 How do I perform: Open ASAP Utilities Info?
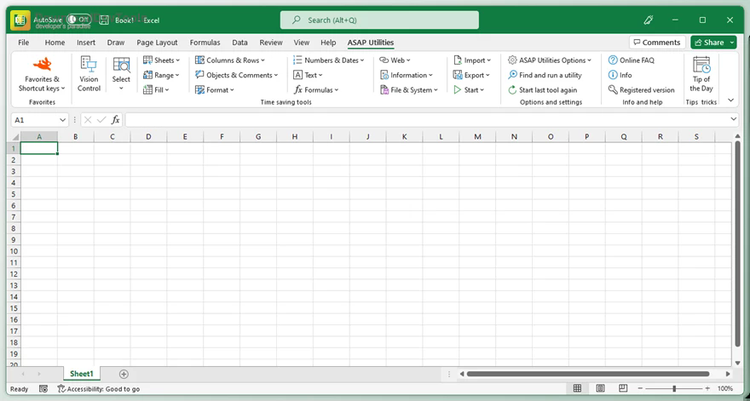pos(620,75)
